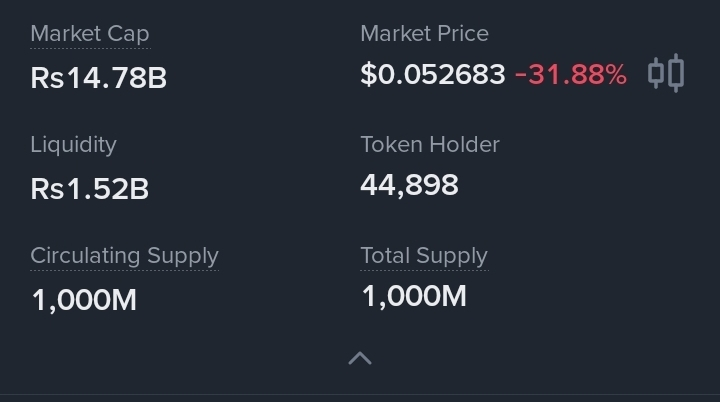Click the Market Cap label
The height and width of the screenshot is (402, 720).
90,34
